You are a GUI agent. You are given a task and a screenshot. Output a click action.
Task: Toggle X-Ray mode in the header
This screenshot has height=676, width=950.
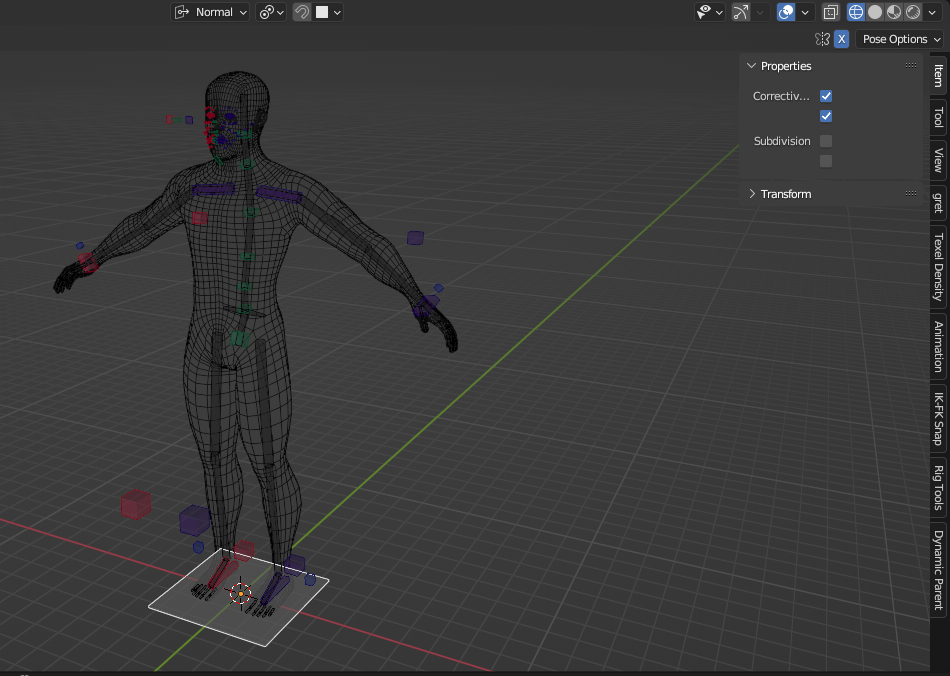click(x=831, y=11)
